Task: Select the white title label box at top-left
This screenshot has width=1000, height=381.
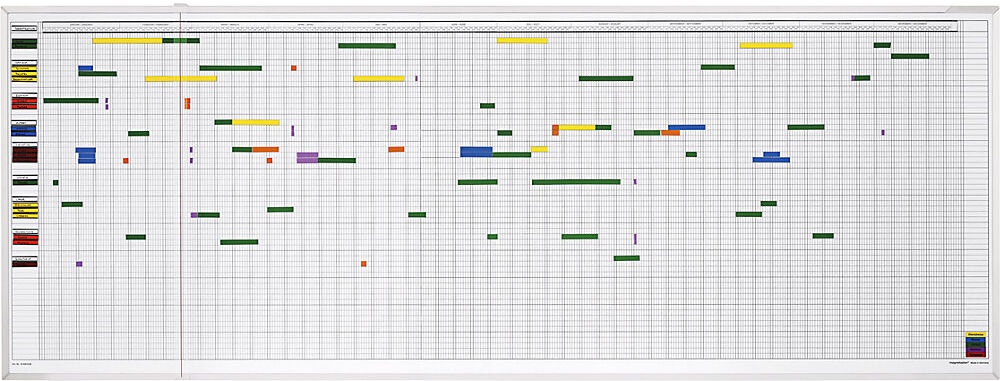Action: coord(25,29)
